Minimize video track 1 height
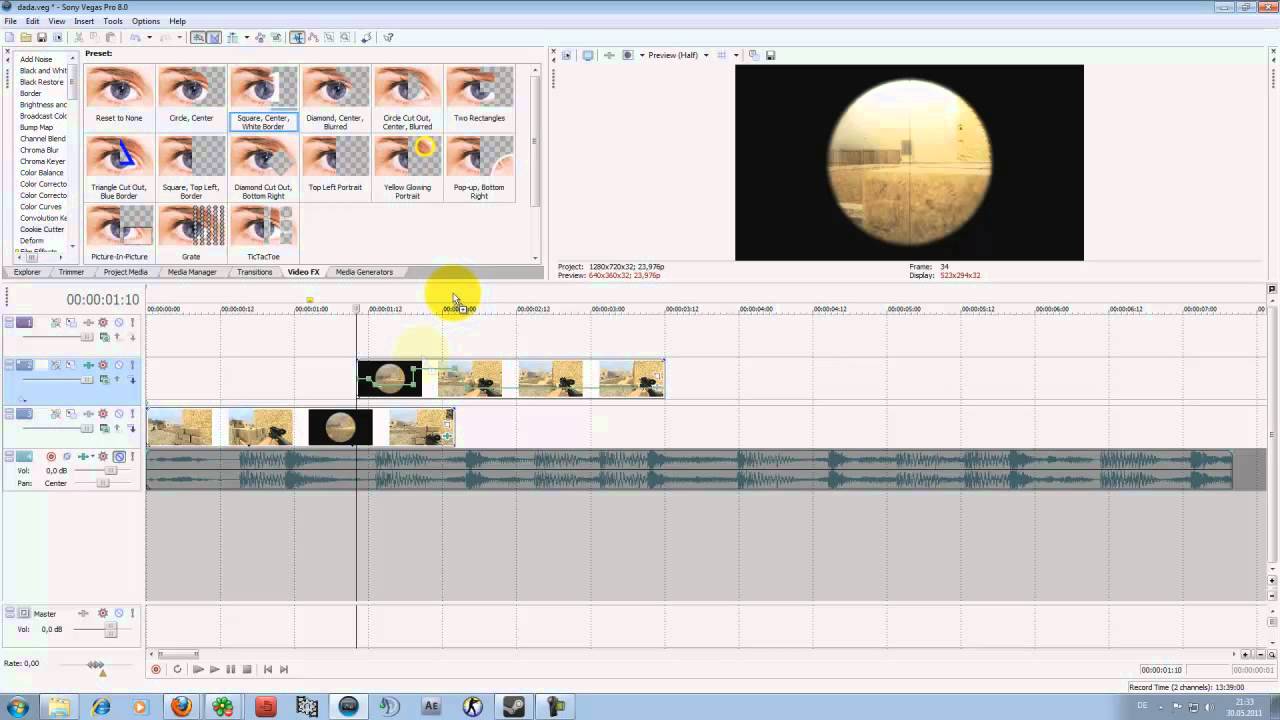The image size is (1280, 720). point(9,319)
